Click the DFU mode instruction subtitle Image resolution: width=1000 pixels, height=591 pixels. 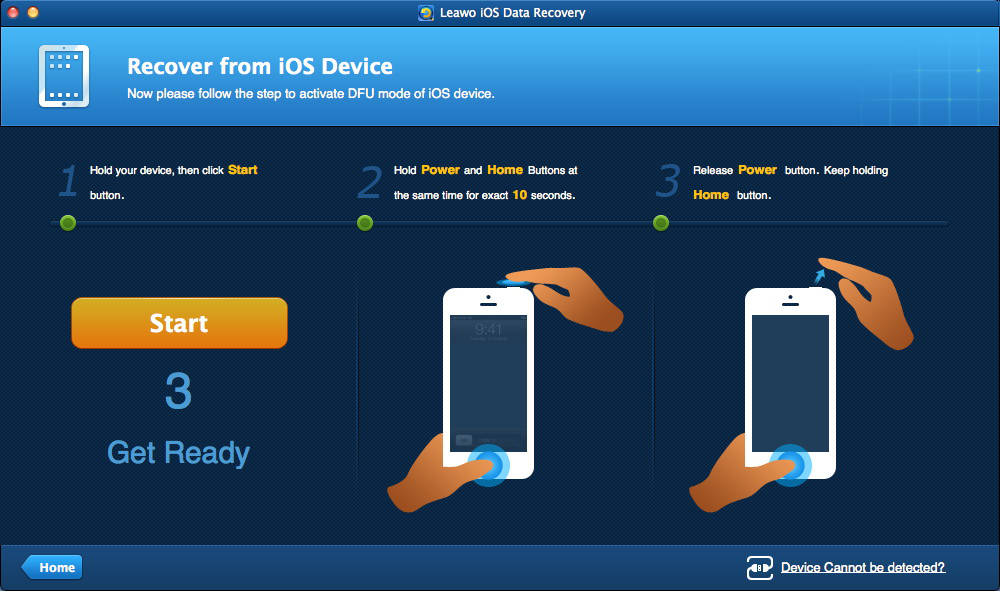tap(311, 94)
